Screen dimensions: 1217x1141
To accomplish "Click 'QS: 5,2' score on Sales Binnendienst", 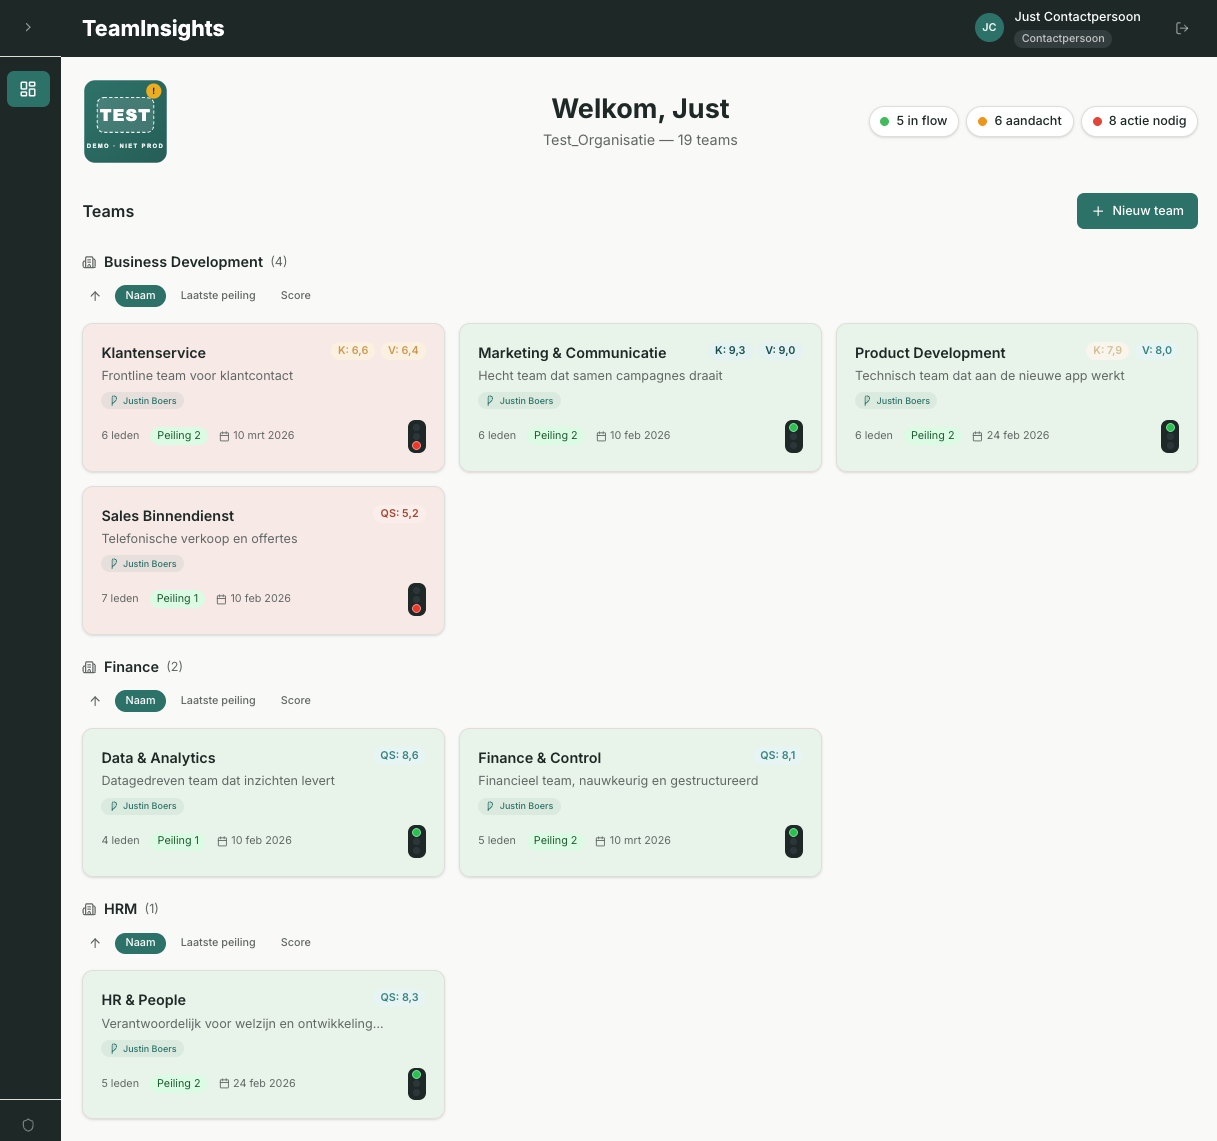I will 399,514.
